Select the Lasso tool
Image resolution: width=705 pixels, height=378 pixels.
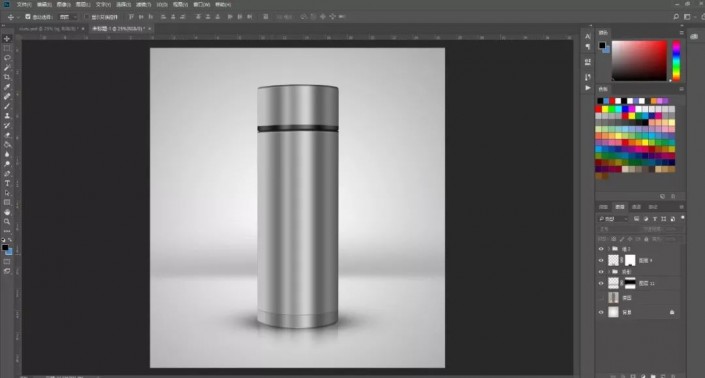point(7,58)
